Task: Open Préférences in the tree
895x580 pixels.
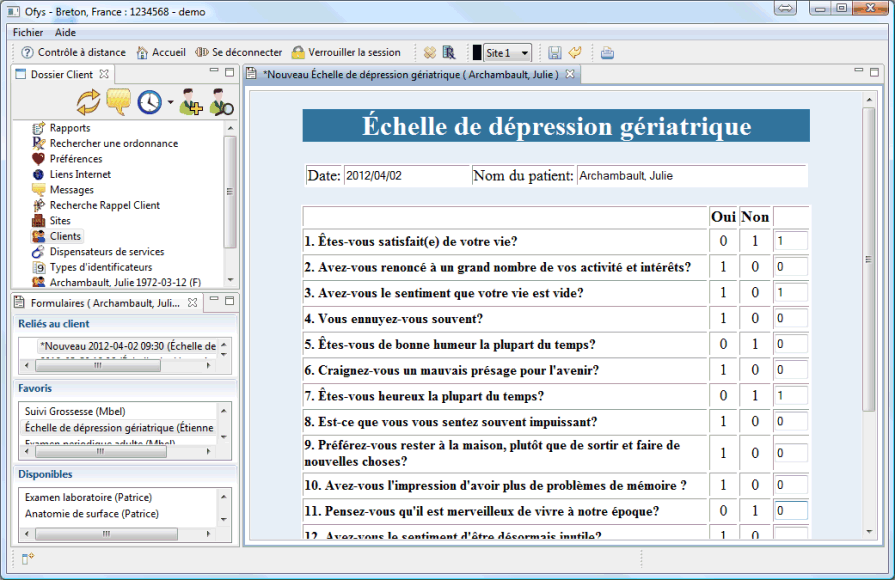Action: point(76,159)
